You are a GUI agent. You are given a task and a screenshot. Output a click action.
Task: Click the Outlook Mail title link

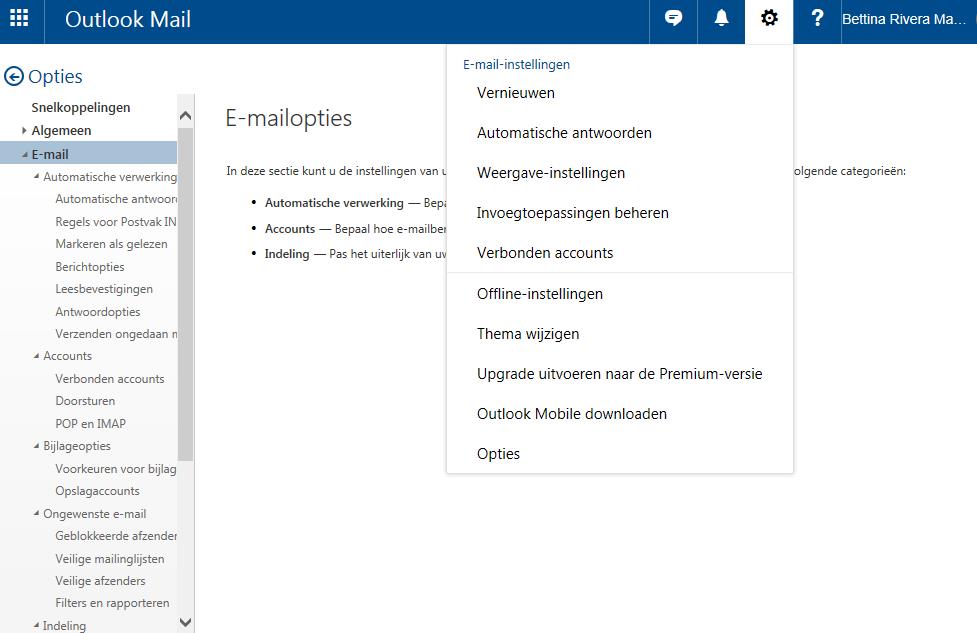click(x=128, y=19)
